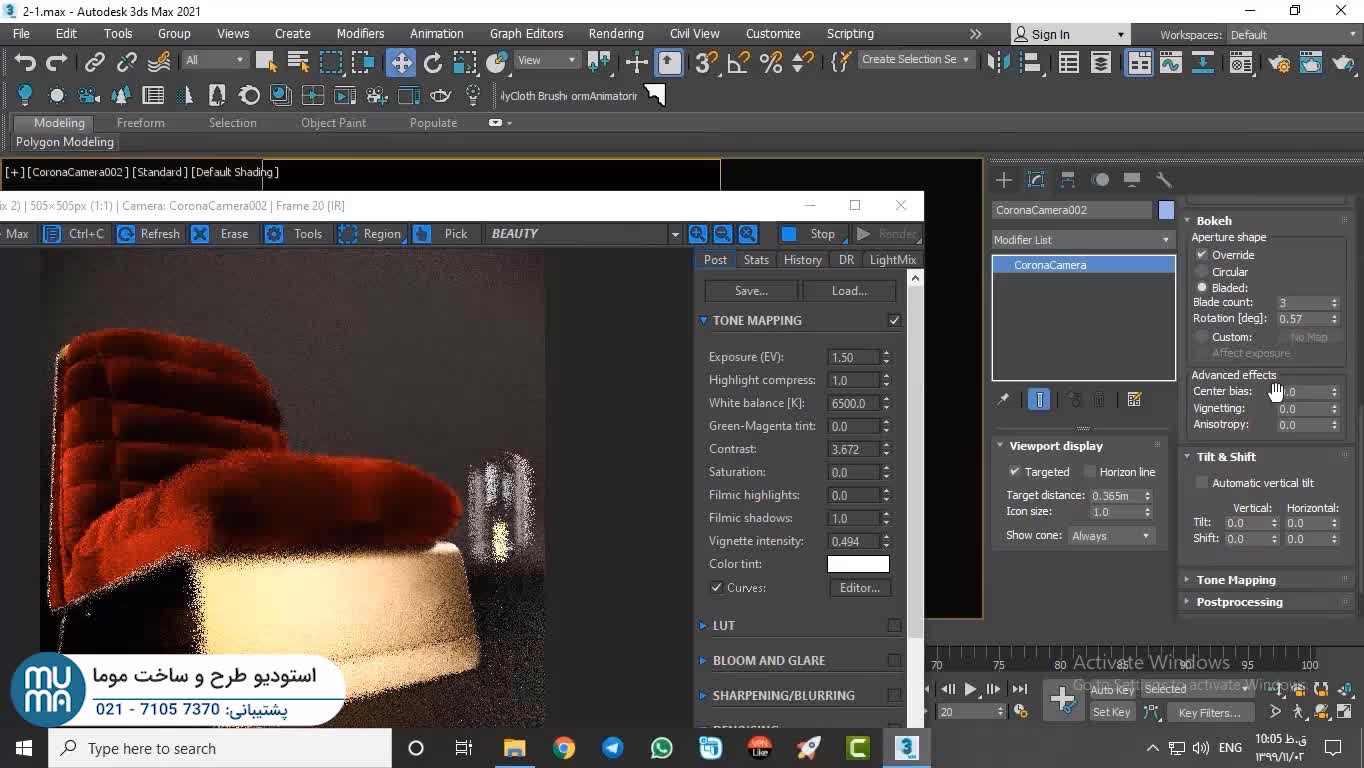Switch to the LightMix tab
The height and width of the screenshot is (768, 1364).
(892, 260)
